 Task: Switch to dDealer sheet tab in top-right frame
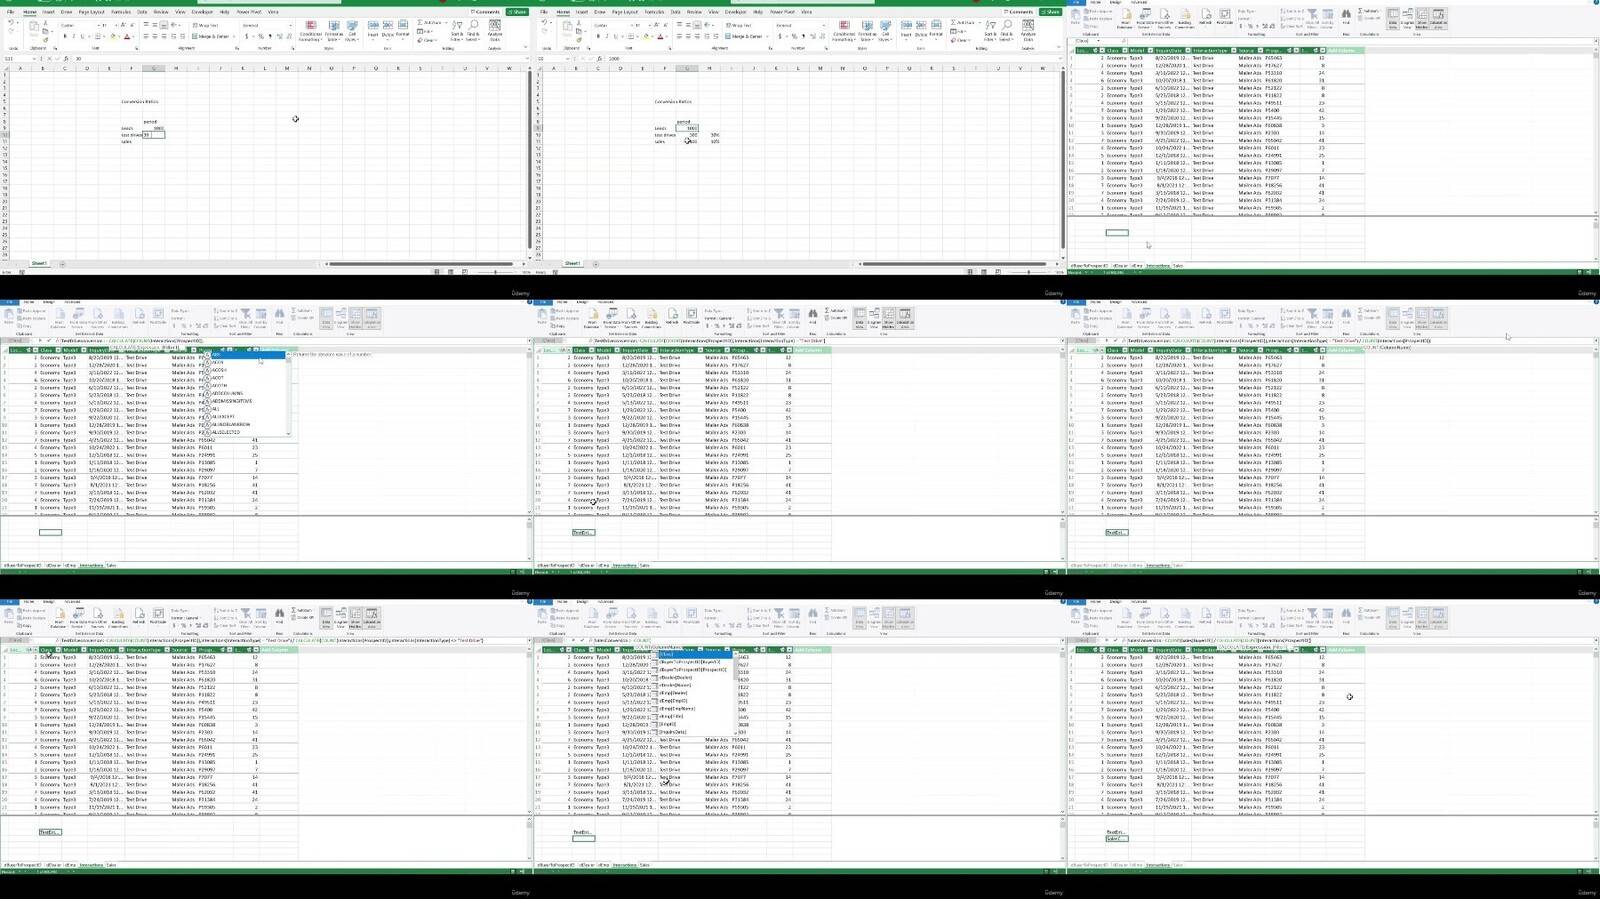1119,266
